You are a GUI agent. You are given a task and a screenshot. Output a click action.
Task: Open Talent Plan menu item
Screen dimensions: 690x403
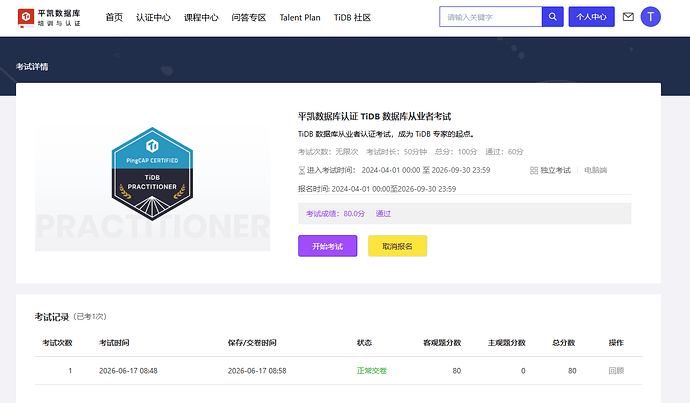(300, 18)
